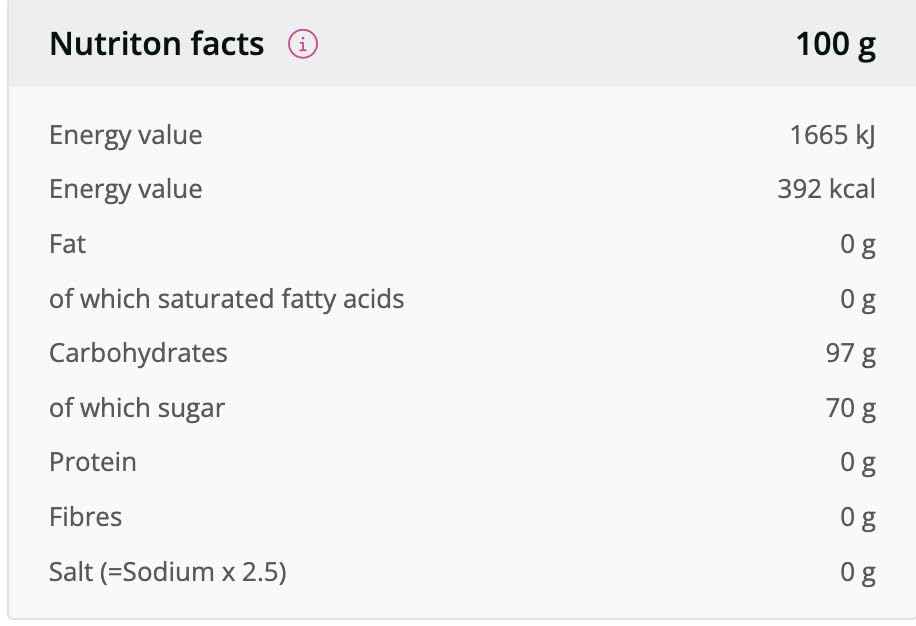Image resolution: width=916 pixels, height=626 pixels.
Task: Click the Fat 0 g value
Action: (857, 244)
